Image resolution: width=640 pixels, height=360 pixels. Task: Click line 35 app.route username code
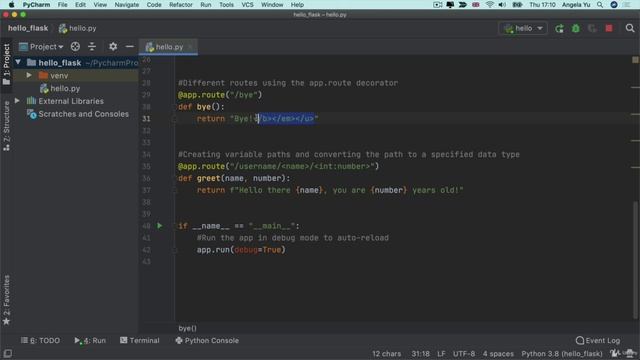[278, 167]
